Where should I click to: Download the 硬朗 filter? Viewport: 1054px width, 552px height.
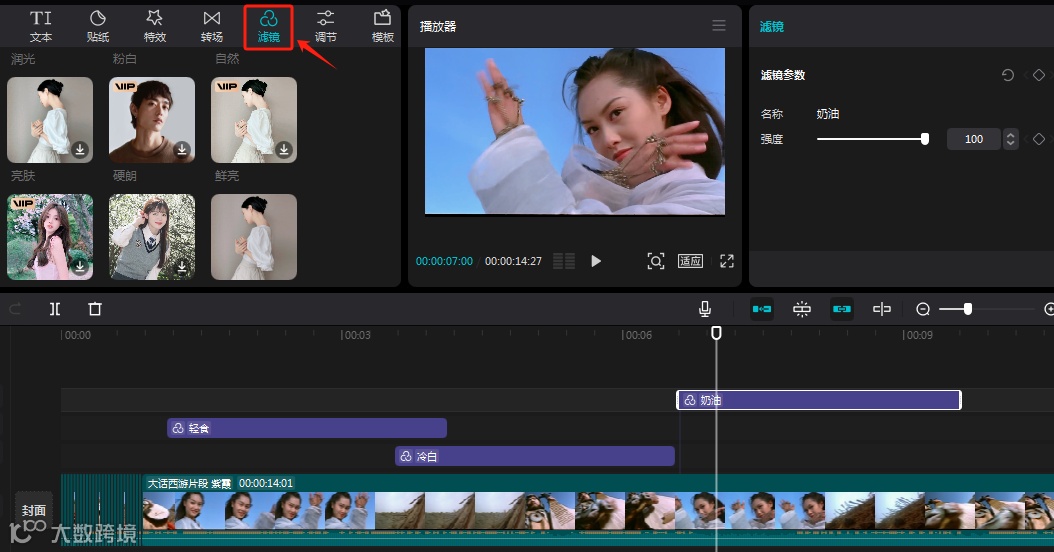[182, 149]
